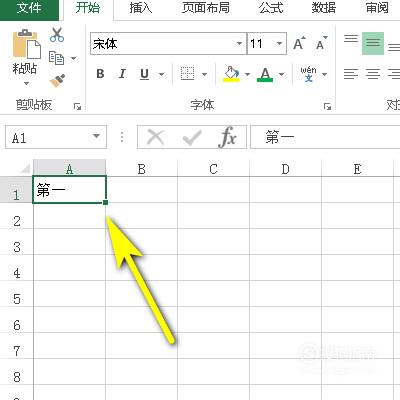Switch to 数据 Data tab
This screenshot has width=400, height=400.
323,8
